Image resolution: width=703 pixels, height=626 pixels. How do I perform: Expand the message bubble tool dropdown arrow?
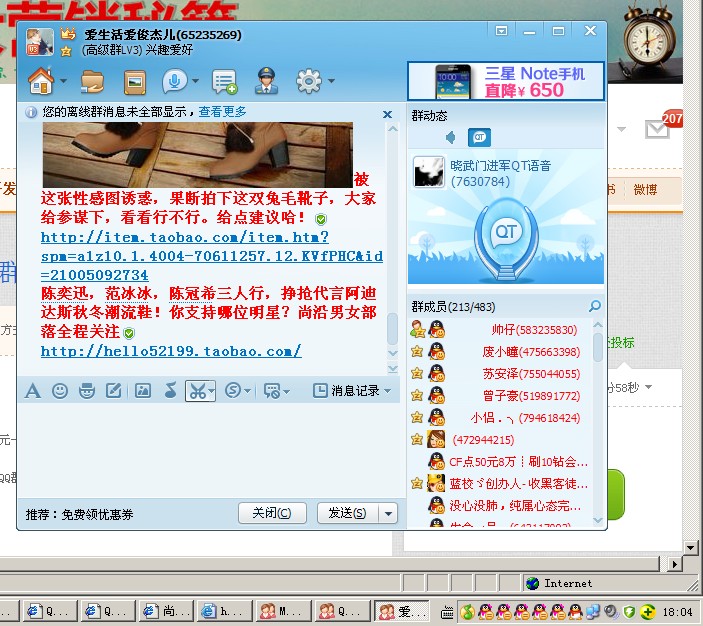(x=287, y=392)
